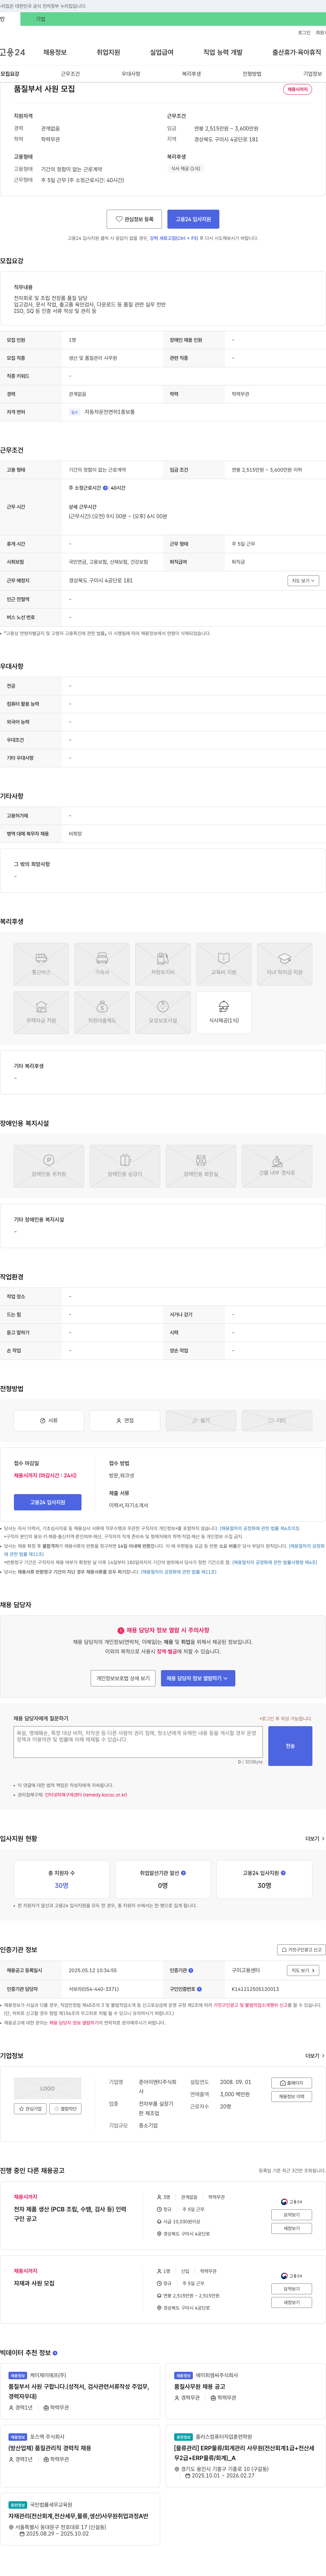Click the 기타 screening method icon

[x=277, y=1420]
